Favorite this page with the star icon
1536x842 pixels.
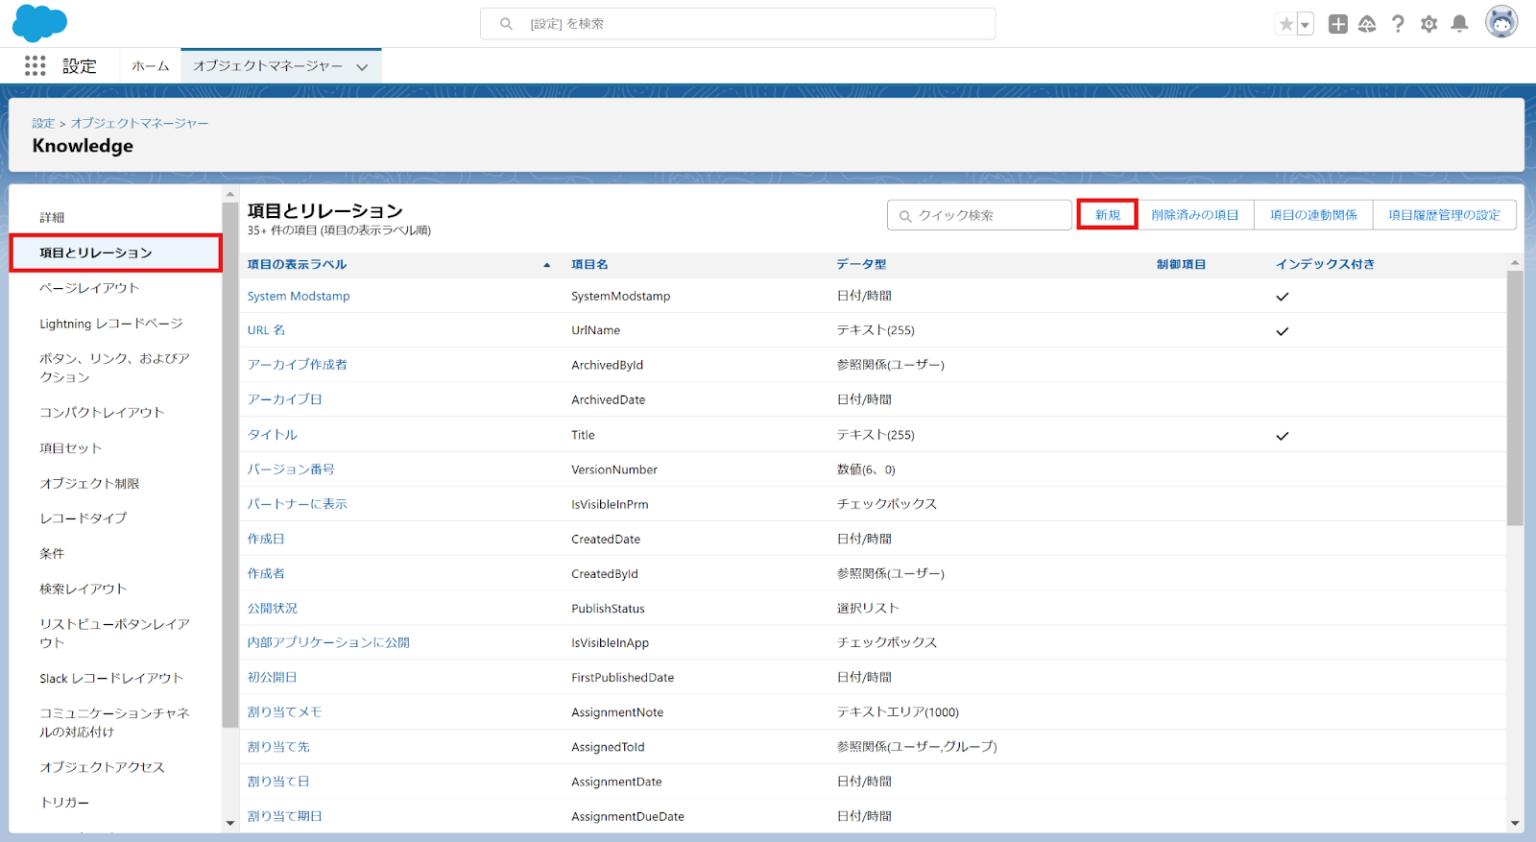[x=1285, y=22]
